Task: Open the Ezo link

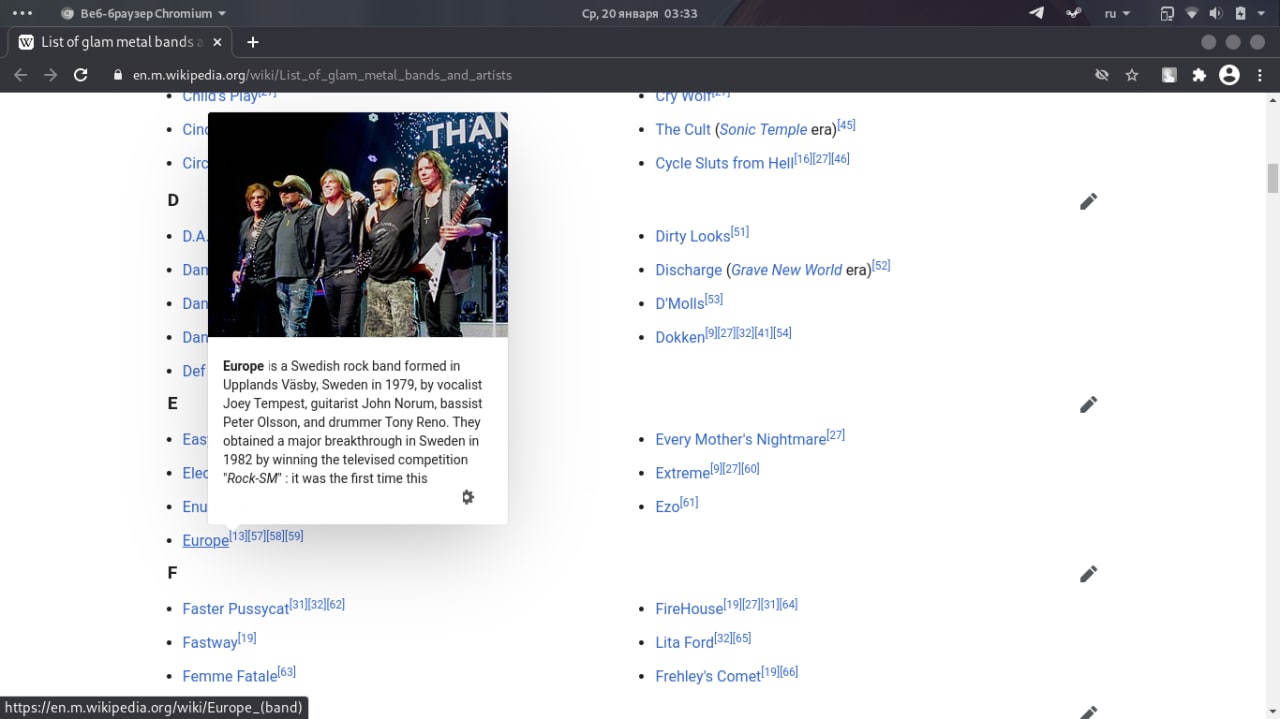Action: coord(667,507)
